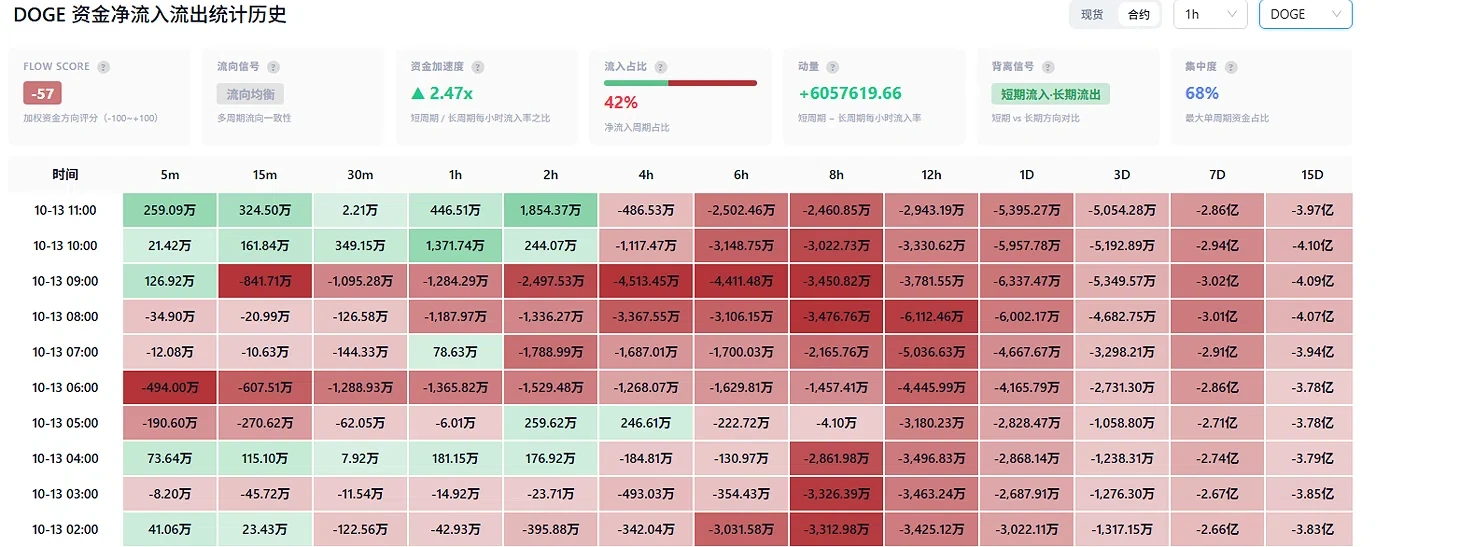The image size is (1460, 547).
Task: Click the green 短期流入·长期流出 badge
Action: 1050,94
